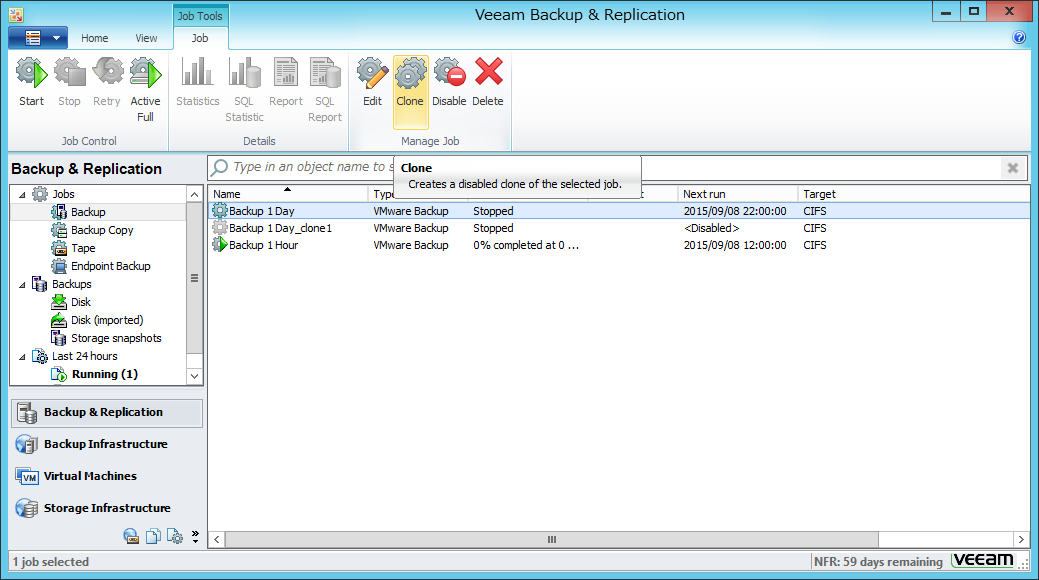Sort jobs by the Name column

pyautogui.click(x=288, y=194)
